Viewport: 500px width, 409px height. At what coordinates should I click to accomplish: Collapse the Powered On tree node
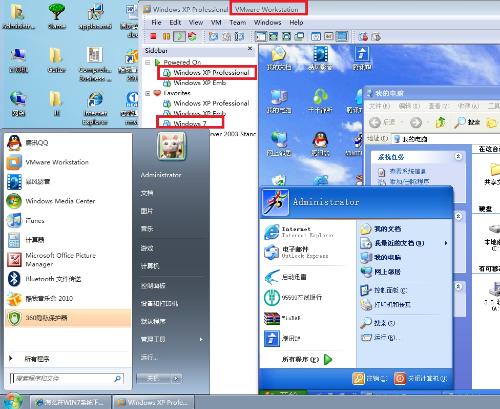click(148, 62)
